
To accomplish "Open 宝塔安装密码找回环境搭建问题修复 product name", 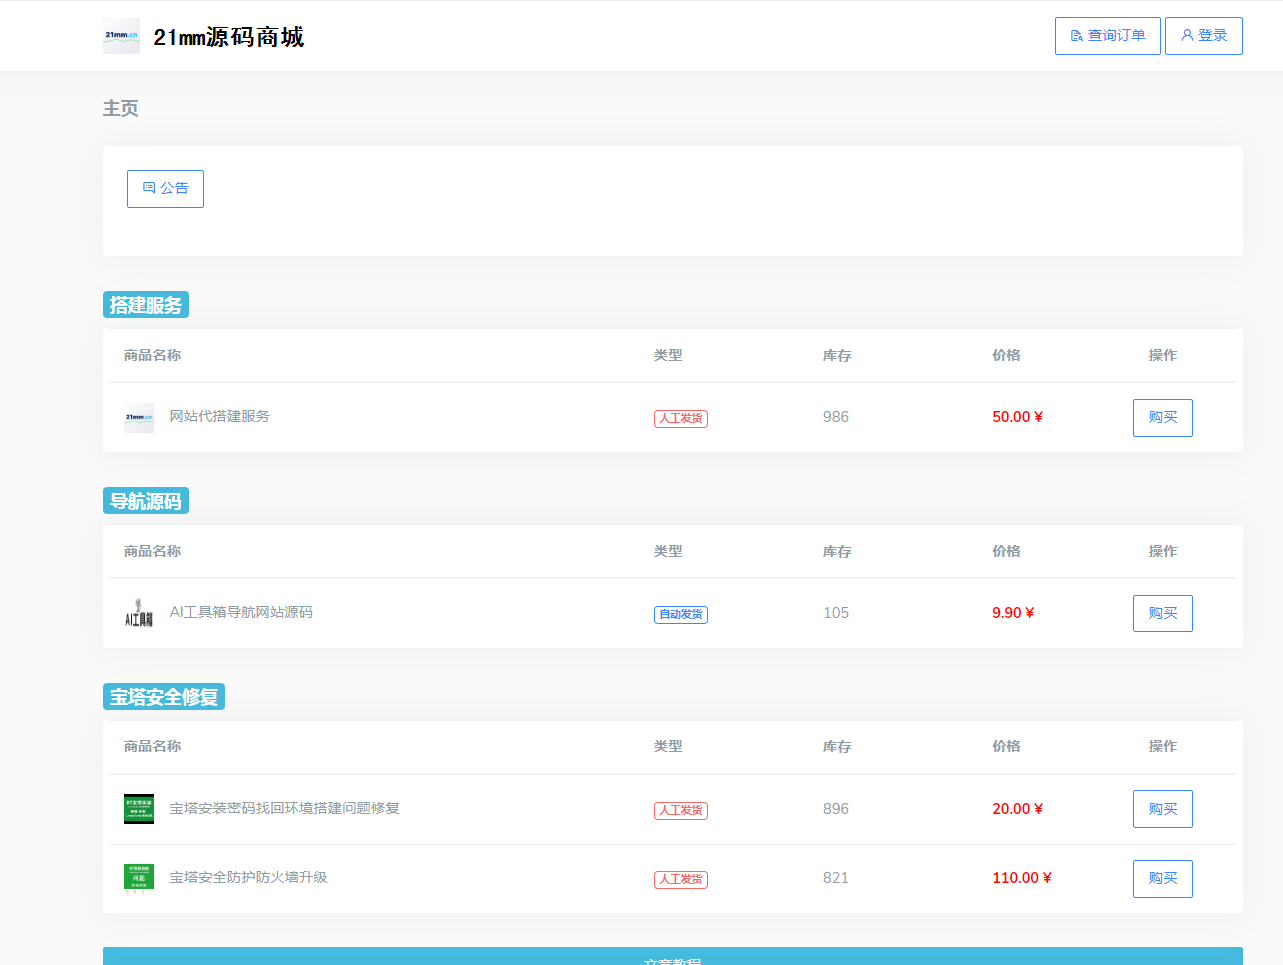I will pos(284,808).
